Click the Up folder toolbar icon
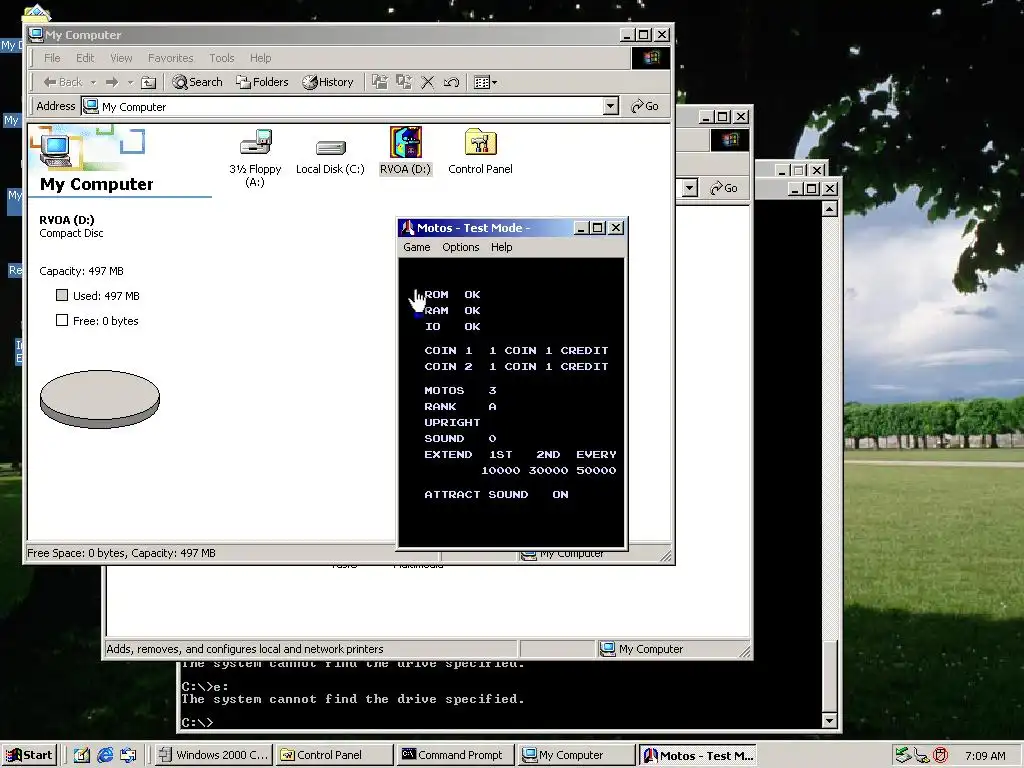The width and height of the screenshot is (1024, 768). (x=149, y=82)
